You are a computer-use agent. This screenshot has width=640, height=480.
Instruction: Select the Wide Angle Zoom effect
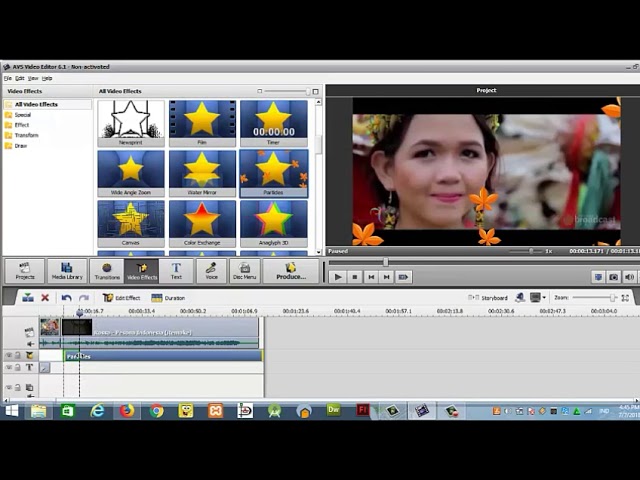click(131, 173)
